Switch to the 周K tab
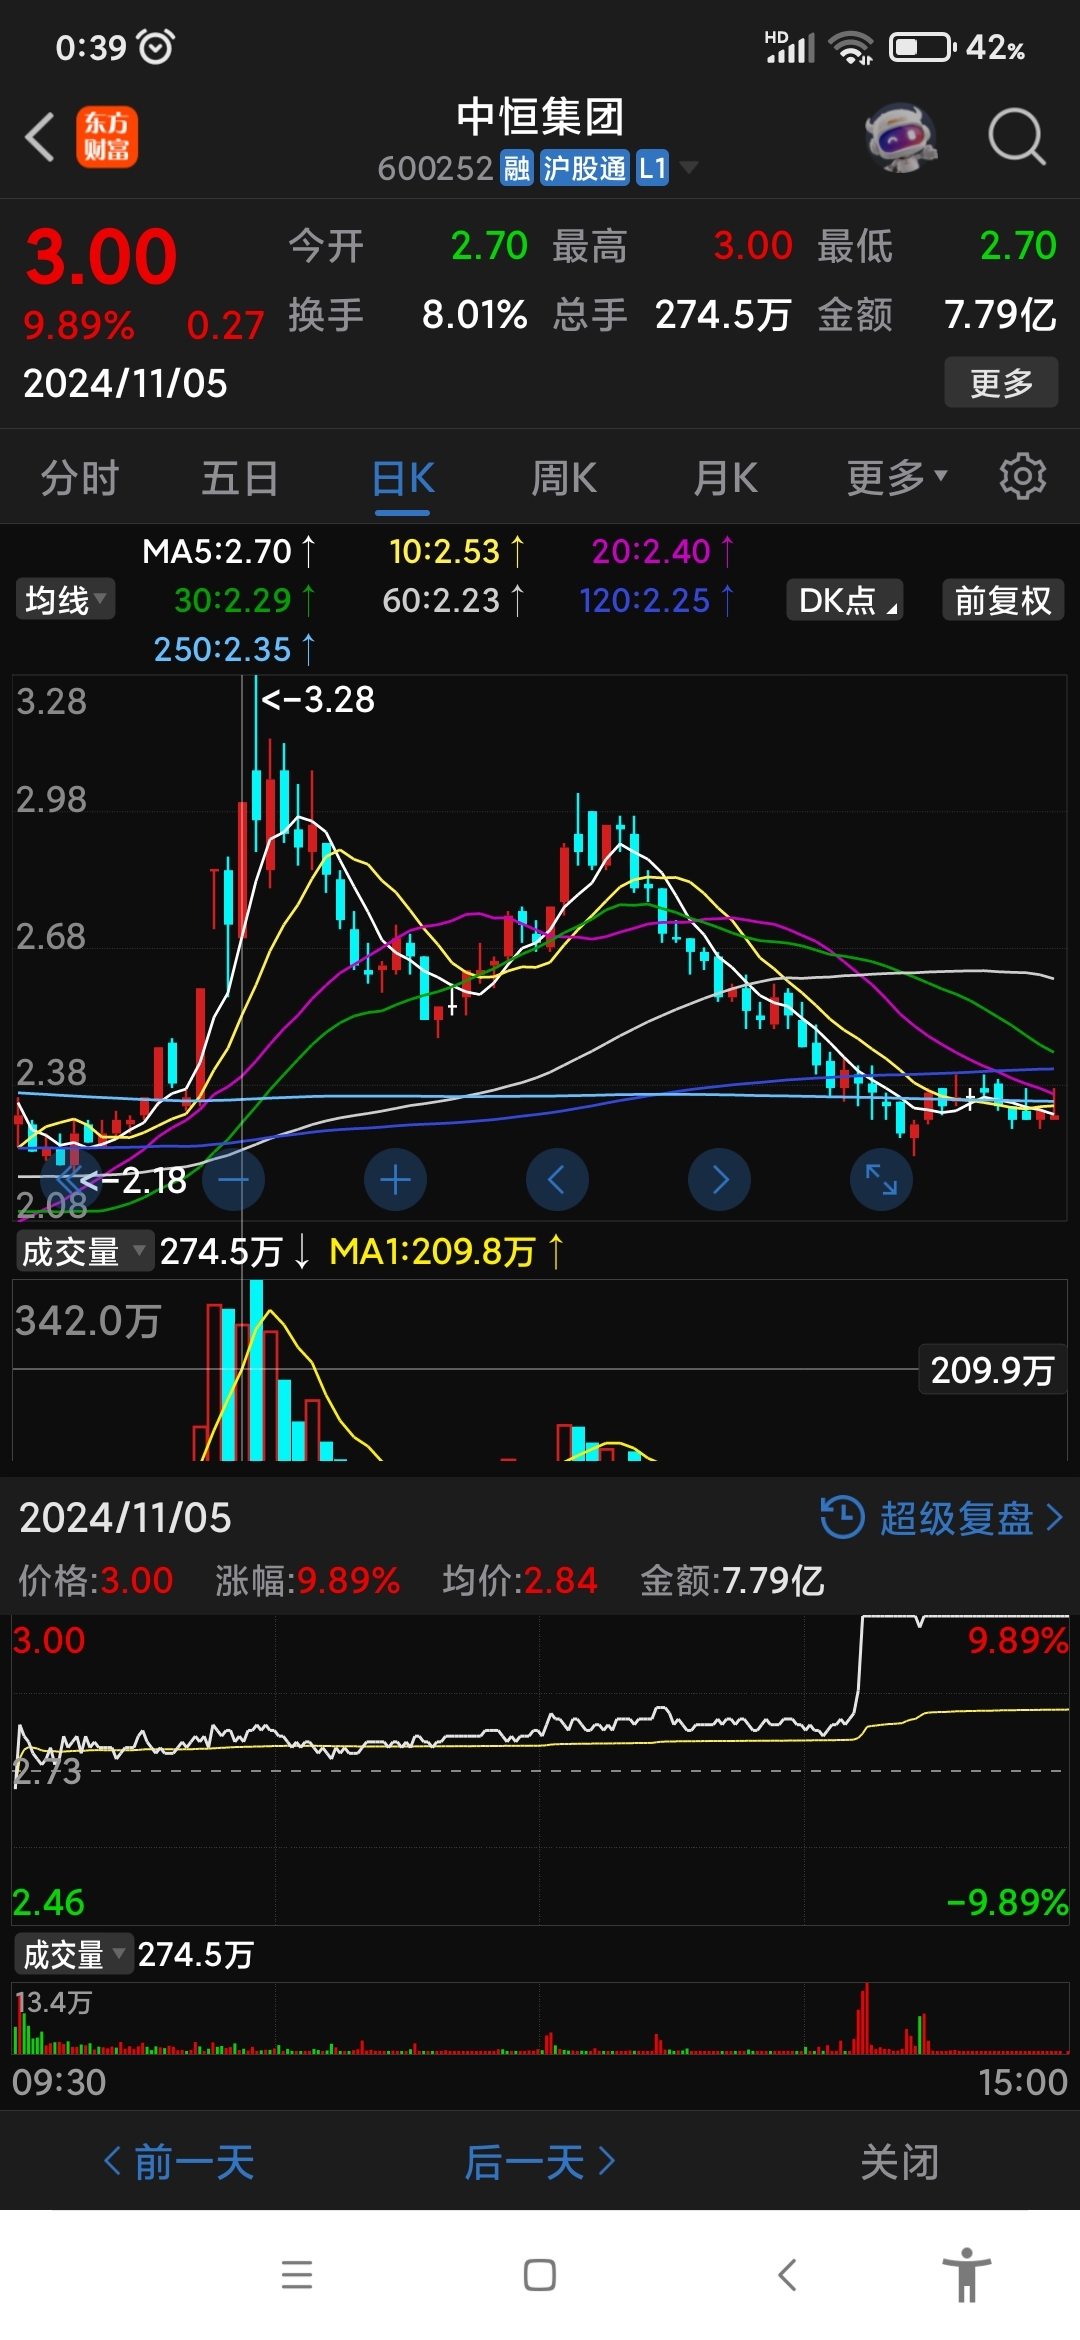The height and width of the screenshot is (2340, 1080). pos(564,478)
